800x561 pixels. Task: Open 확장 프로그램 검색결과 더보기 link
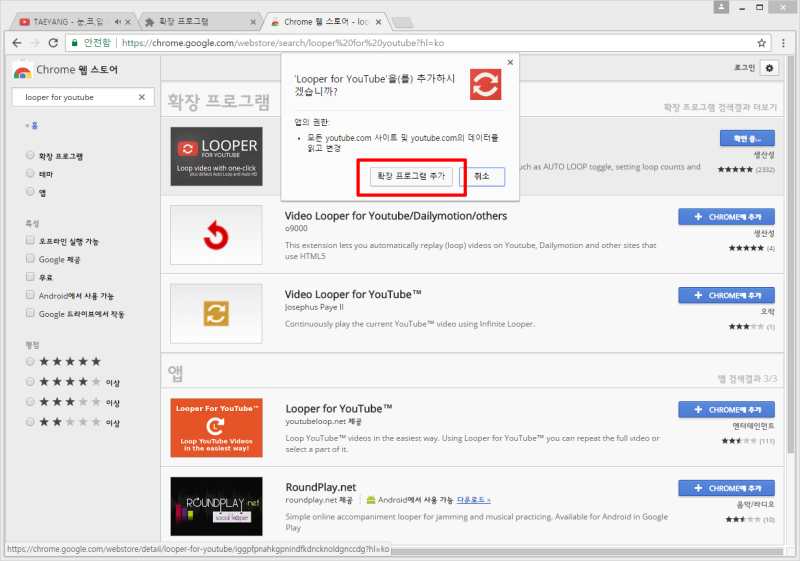pyautogui.click(x=720, y=107)
